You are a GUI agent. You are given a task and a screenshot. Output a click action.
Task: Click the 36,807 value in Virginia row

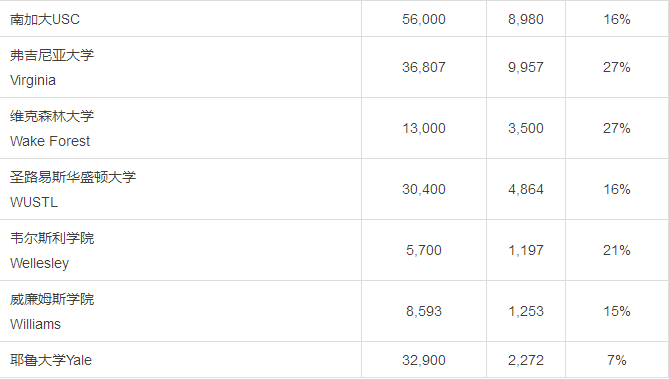(424, 67)
